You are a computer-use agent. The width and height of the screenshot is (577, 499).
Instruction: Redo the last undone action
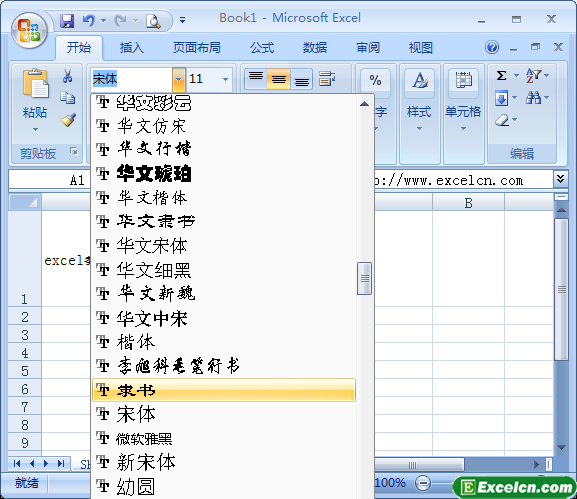[120, 21]
